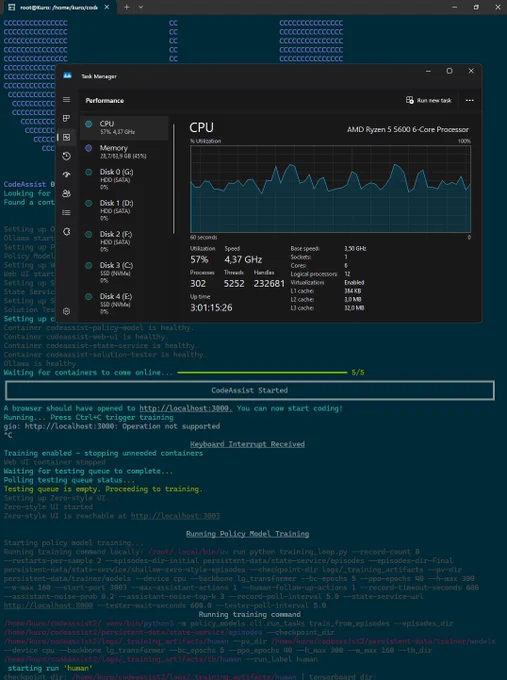This screenshot has height=680, width=507.
Task: Open the Users page in Task Manager
Action: tap(66, 193)
